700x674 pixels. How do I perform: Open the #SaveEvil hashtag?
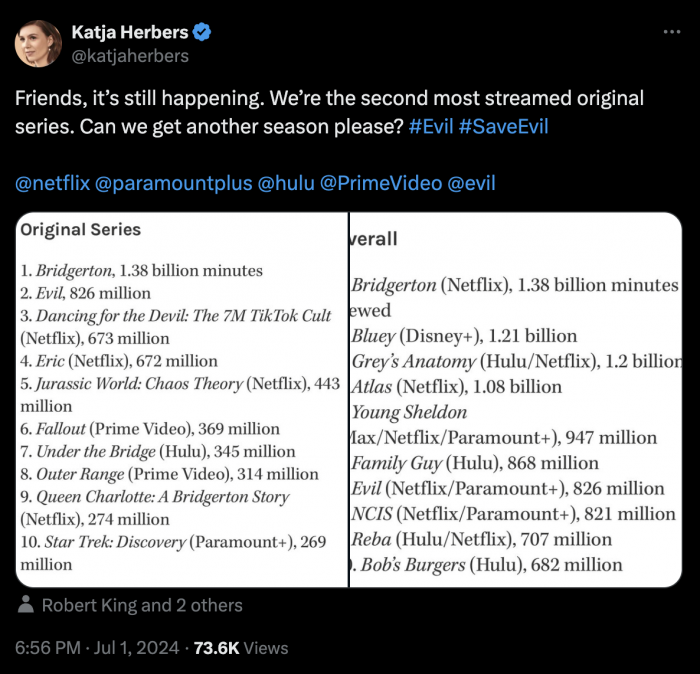click(x=503, y=126)
